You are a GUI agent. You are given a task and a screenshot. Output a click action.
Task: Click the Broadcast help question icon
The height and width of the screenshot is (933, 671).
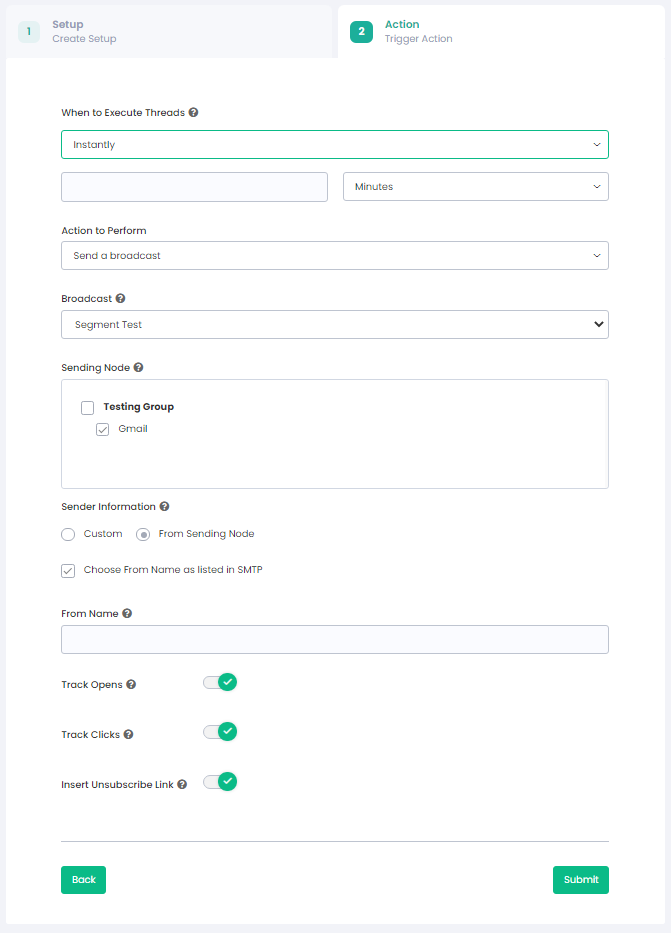120,299
